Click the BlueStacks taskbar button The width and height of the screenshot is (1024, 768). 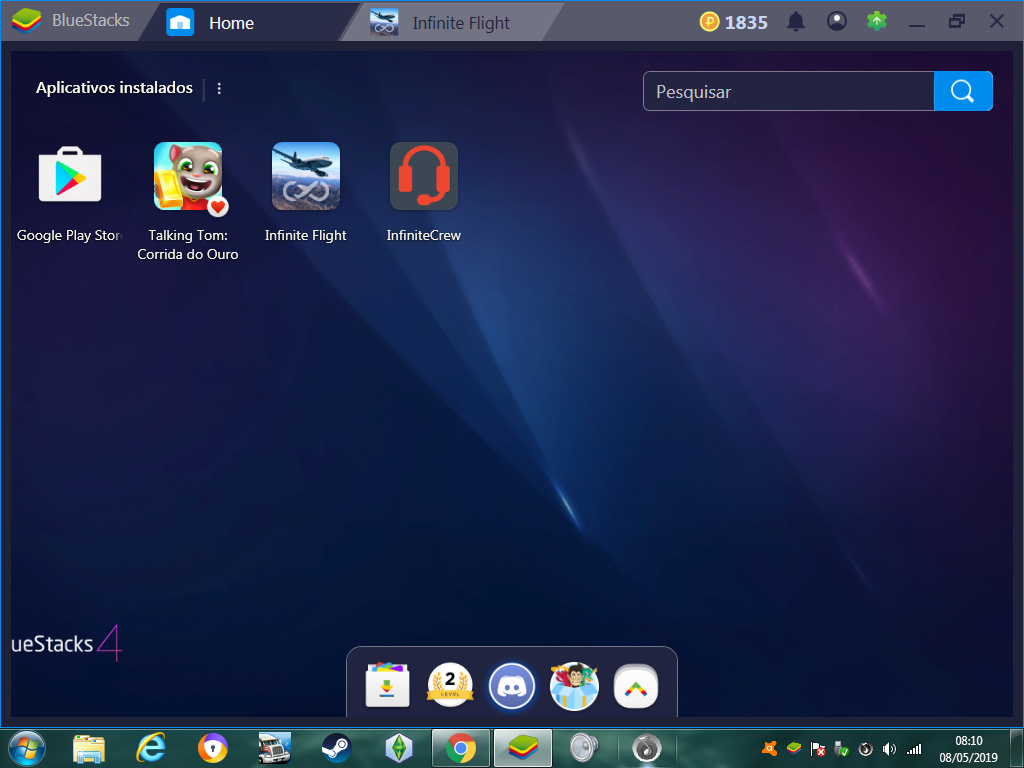point(523,748)
